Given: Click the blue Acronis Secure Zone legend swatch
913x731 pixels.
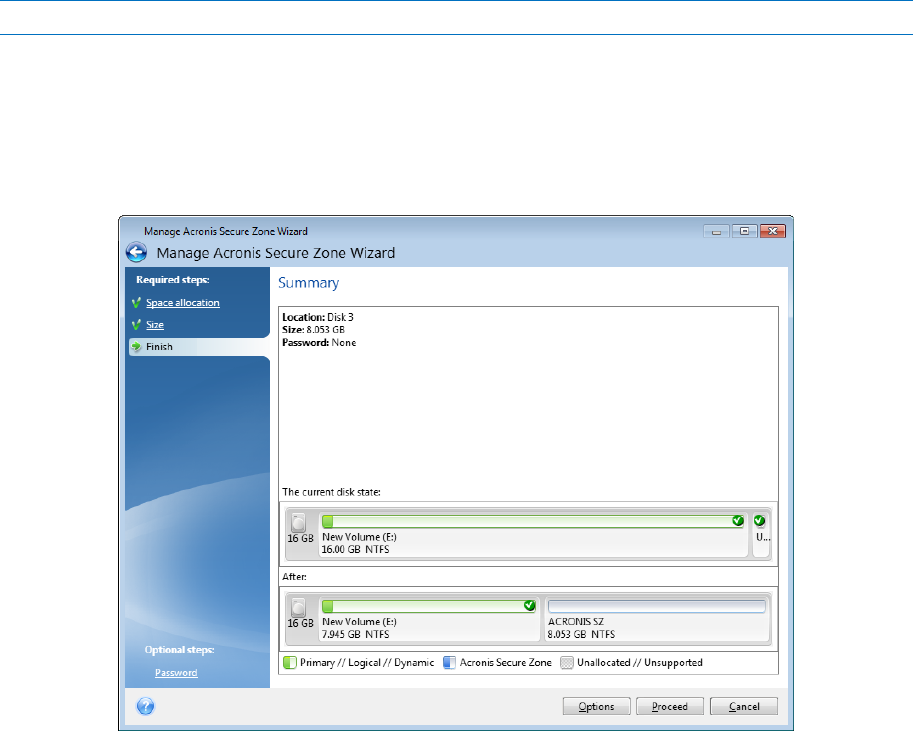Looking at the screenshot, I should click(449, 663).
